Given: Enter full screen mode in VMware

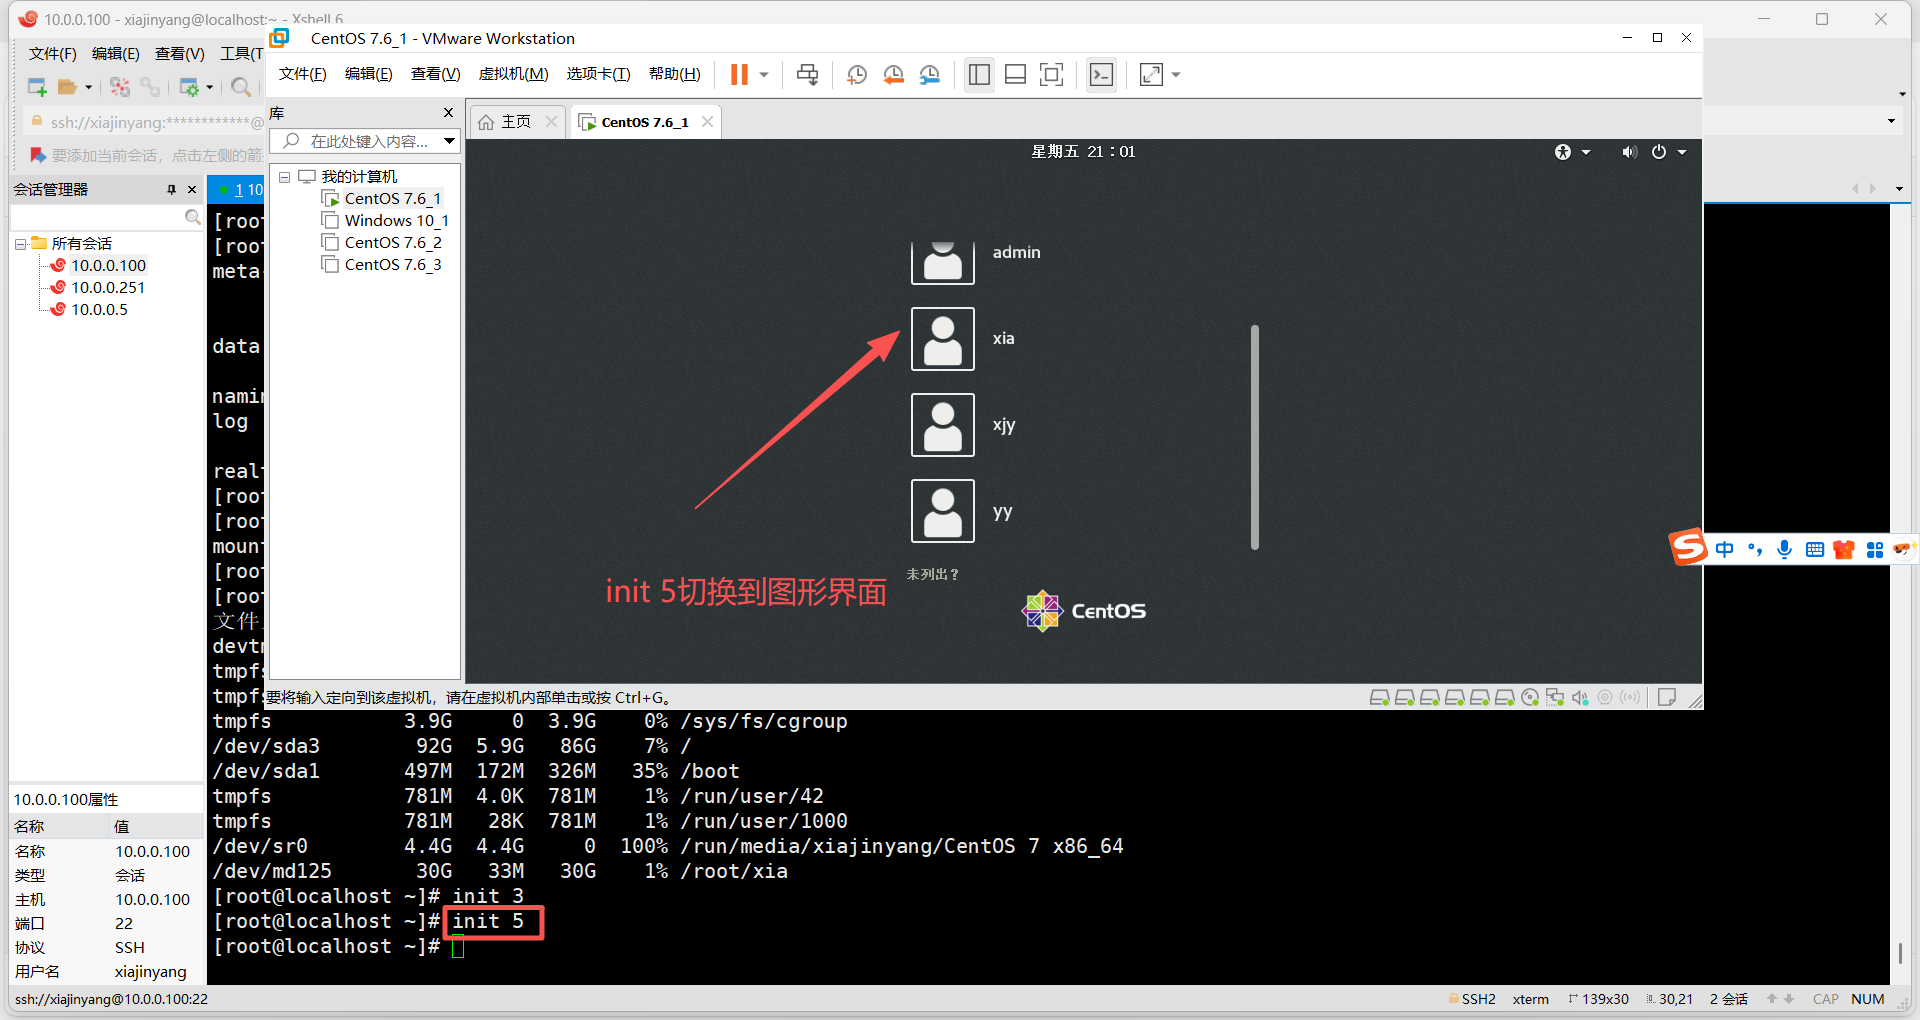Looking at the screenshot, I should (1051, 75).
